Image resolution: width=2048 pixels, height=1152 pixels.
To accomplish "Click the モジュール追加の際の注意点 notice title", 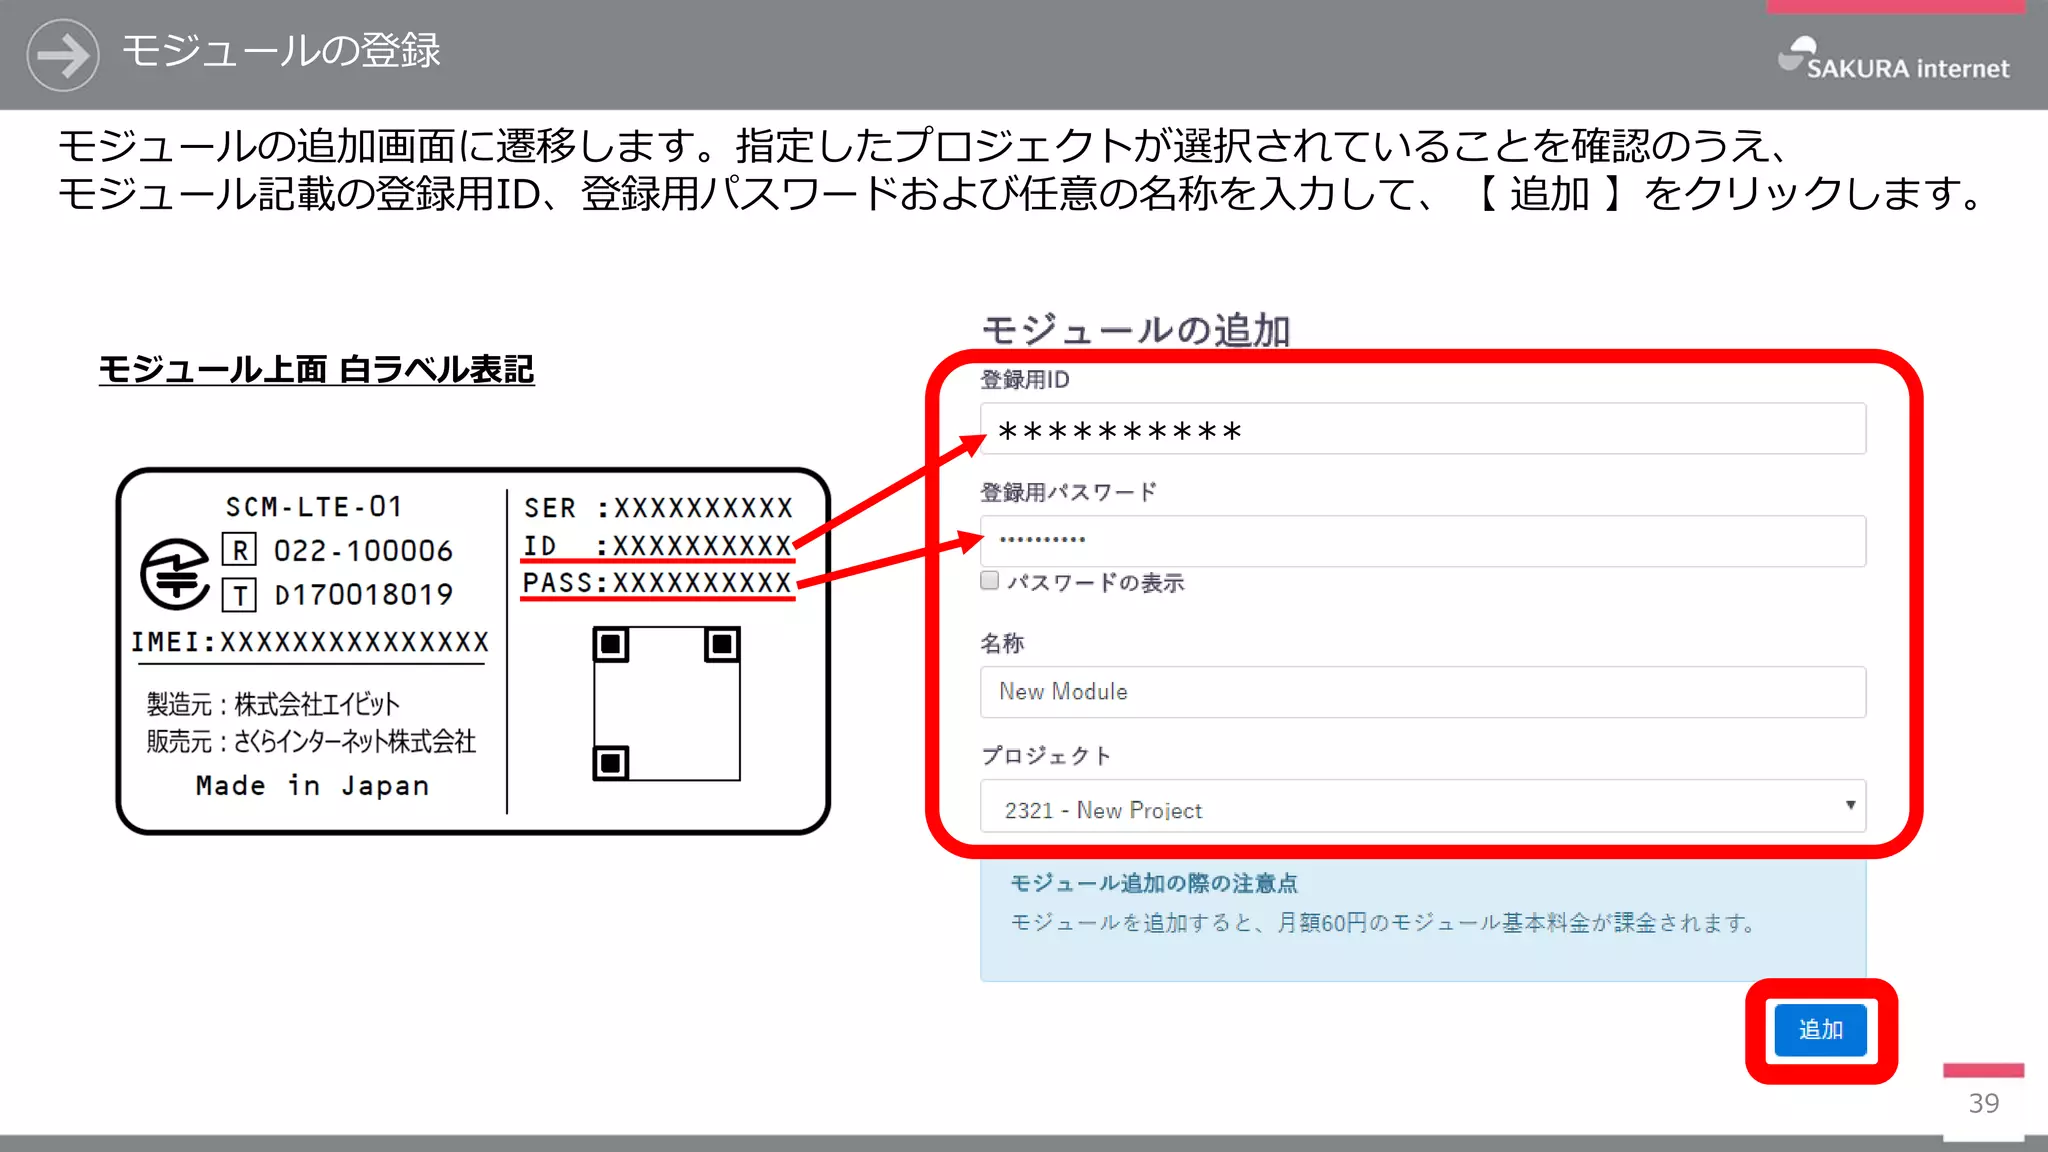I will [1154, 883].
